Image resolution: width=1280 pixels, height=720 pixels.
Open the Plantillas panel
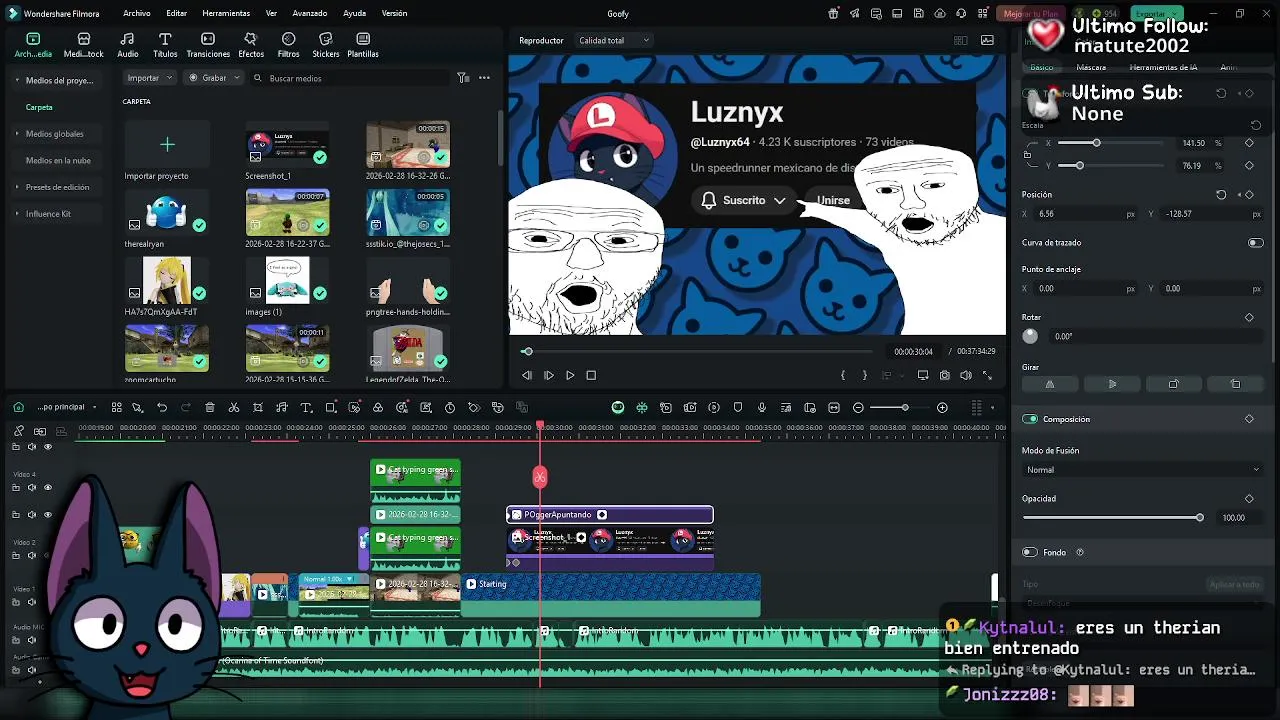coord(363,45)
